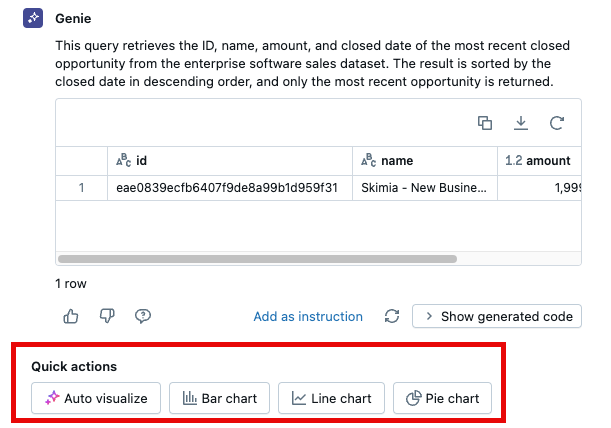Regenerate the response using the circular arrows icon
The height and width of the screenshot is (428, 611).
392,316
